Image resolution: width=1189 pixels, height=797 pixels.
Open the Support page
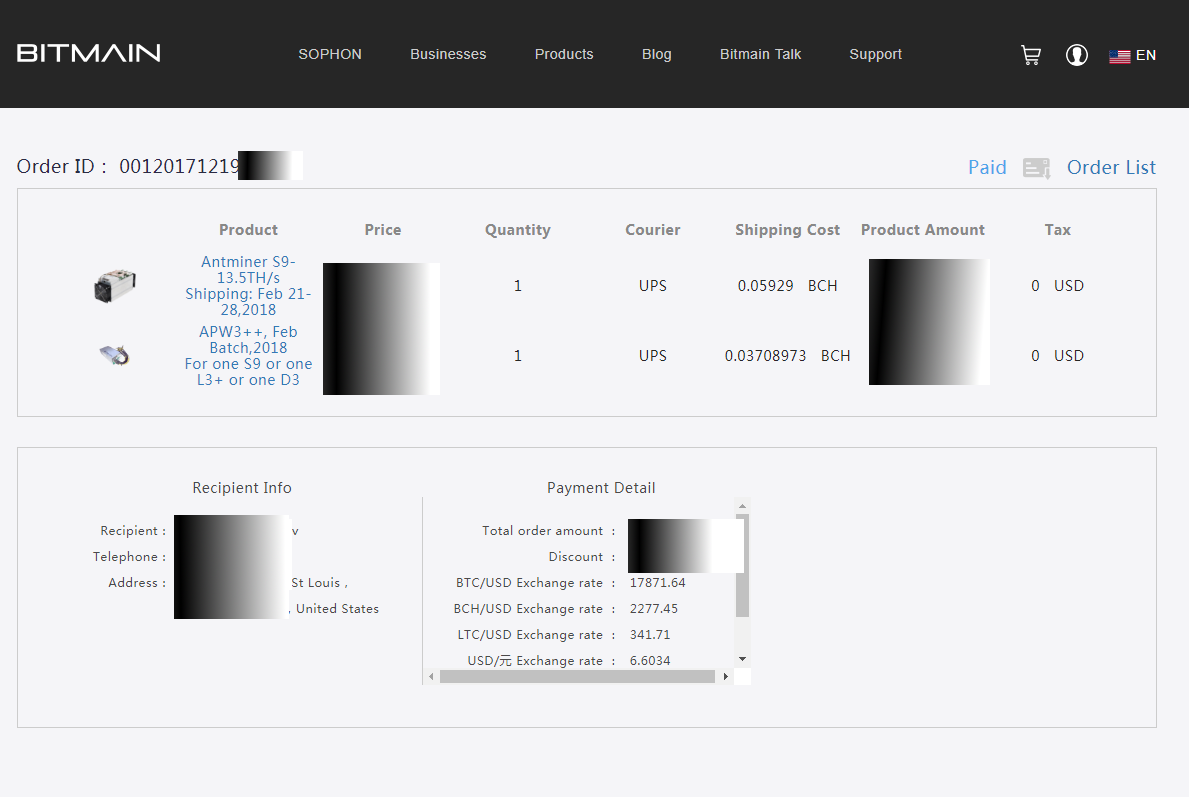(x=875, y=54)
